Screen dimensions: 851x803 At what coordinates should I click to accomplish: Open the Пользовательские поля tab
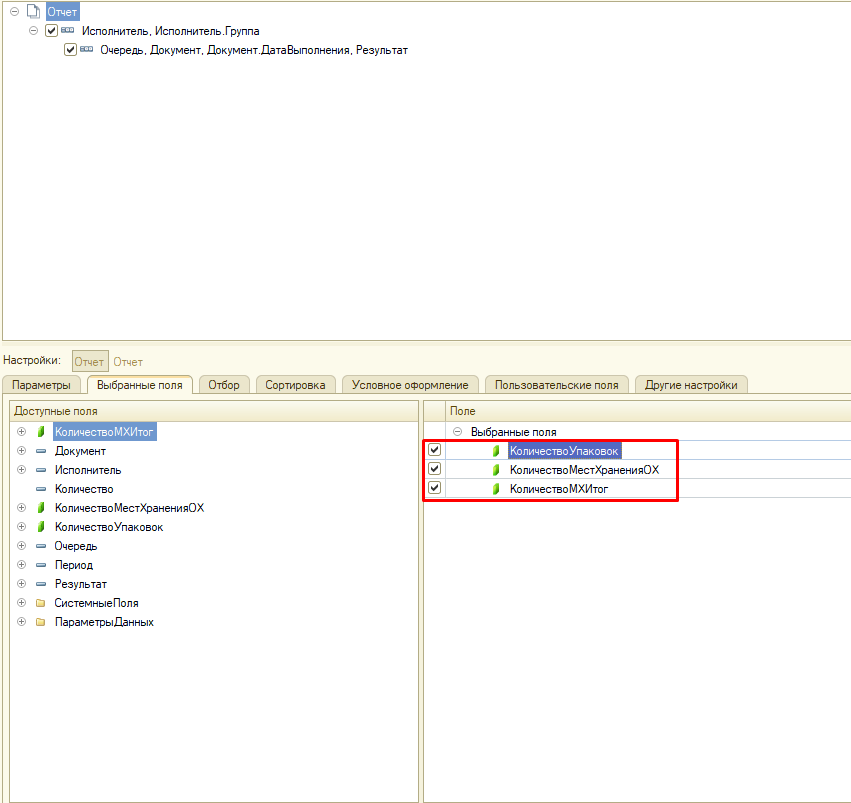tap(556, 385)
